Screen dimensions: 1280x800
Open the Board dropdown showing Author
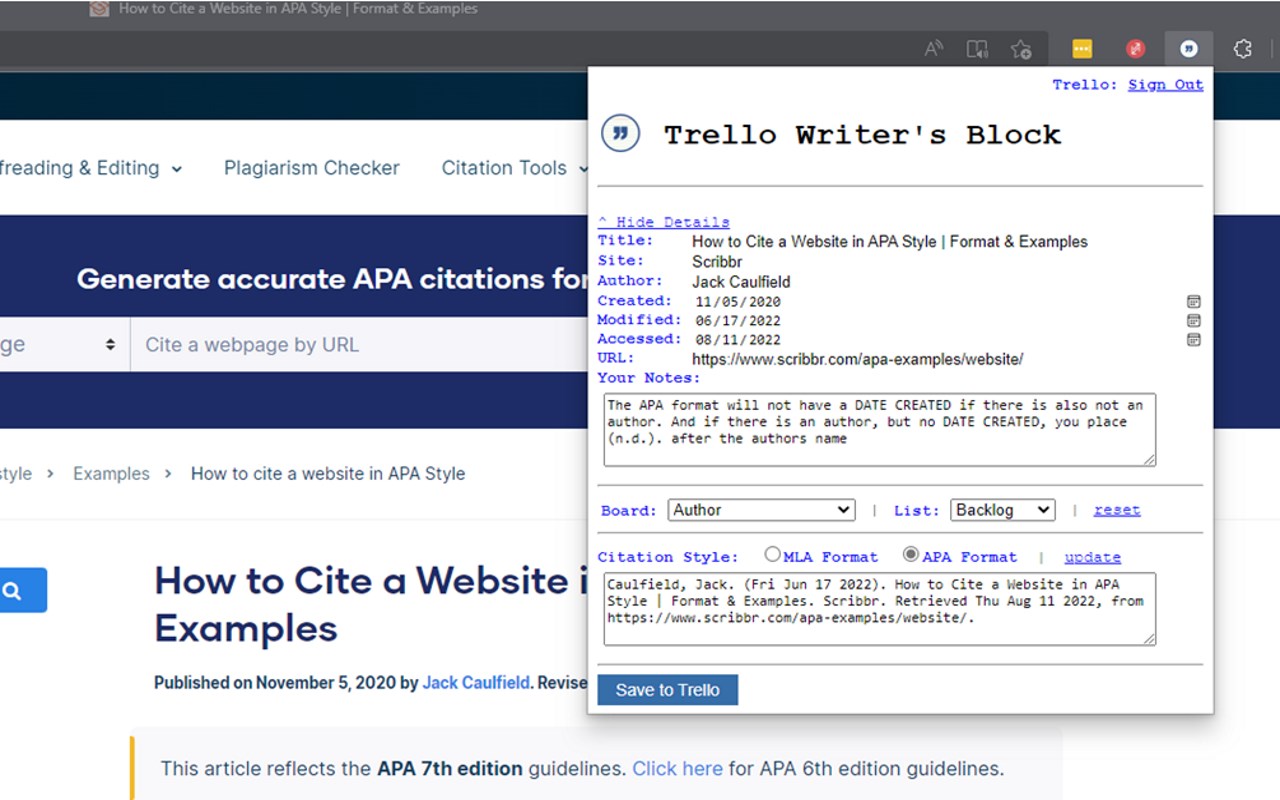coord(762,510)
